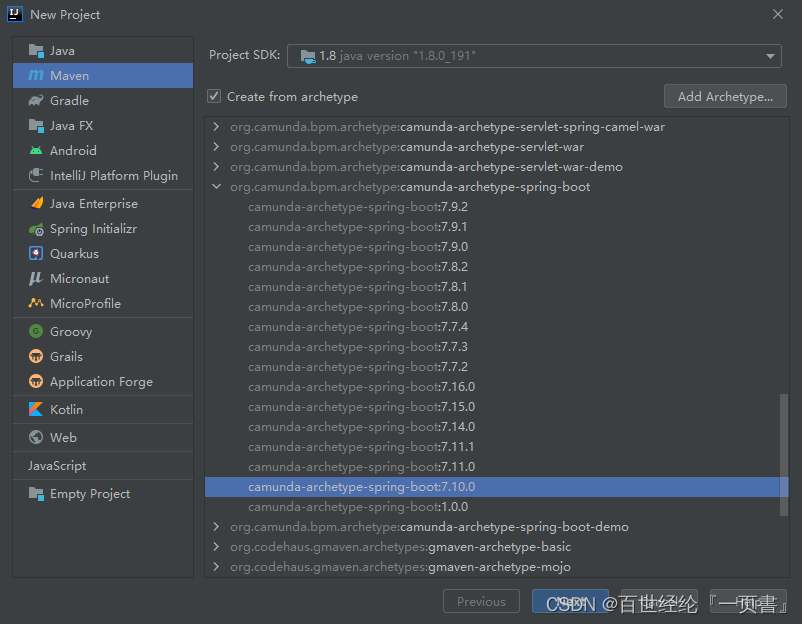Click the Previous button
Screen dimensions: 802x624
(x=481, y=601)
